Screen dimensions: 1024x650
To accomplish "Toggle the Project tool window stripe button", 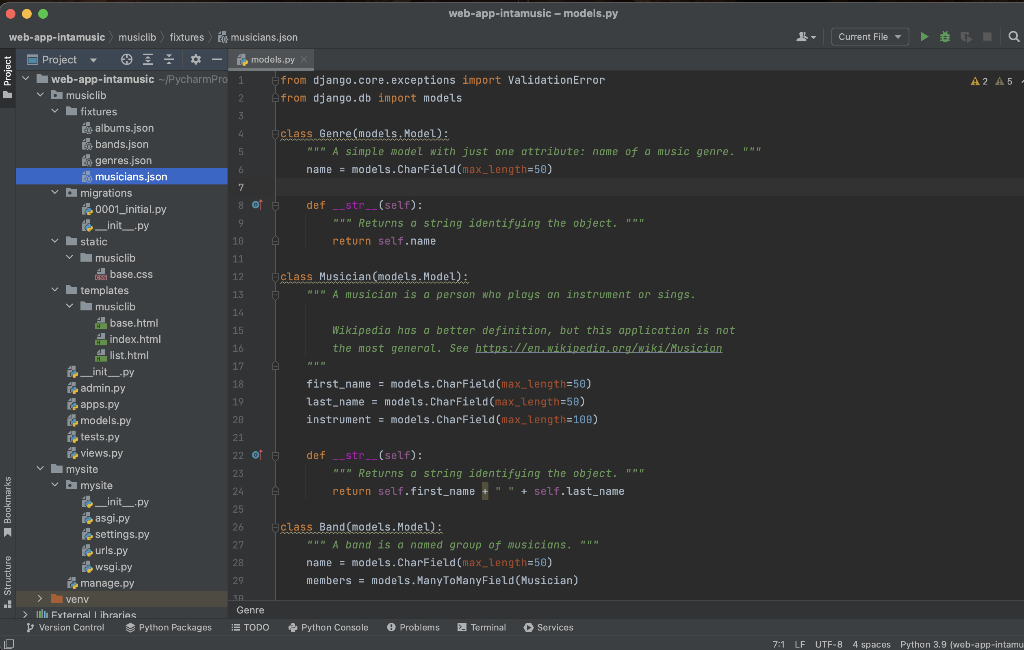I will [x=8, y=78].
